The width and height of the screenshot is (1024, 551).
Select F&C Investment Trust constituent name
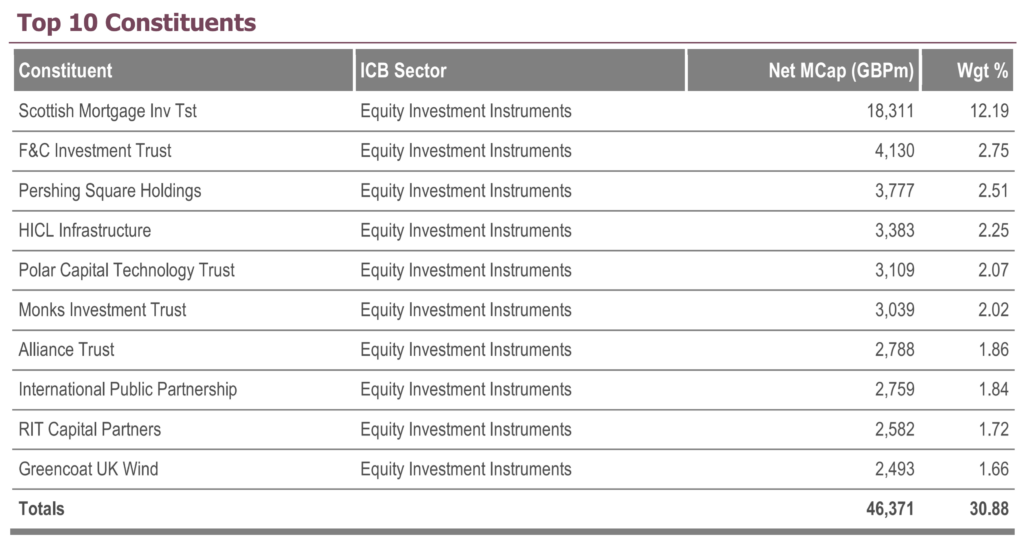[x=95, y=151]
